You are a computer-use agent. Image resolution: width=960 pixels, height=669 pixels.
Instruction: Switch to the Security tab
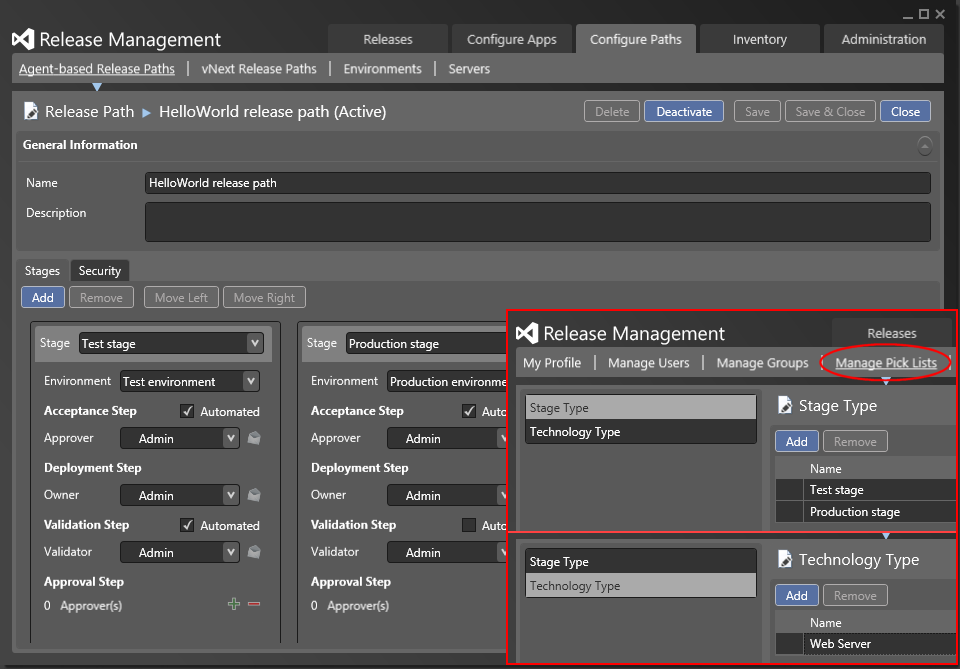coord(100,271)
